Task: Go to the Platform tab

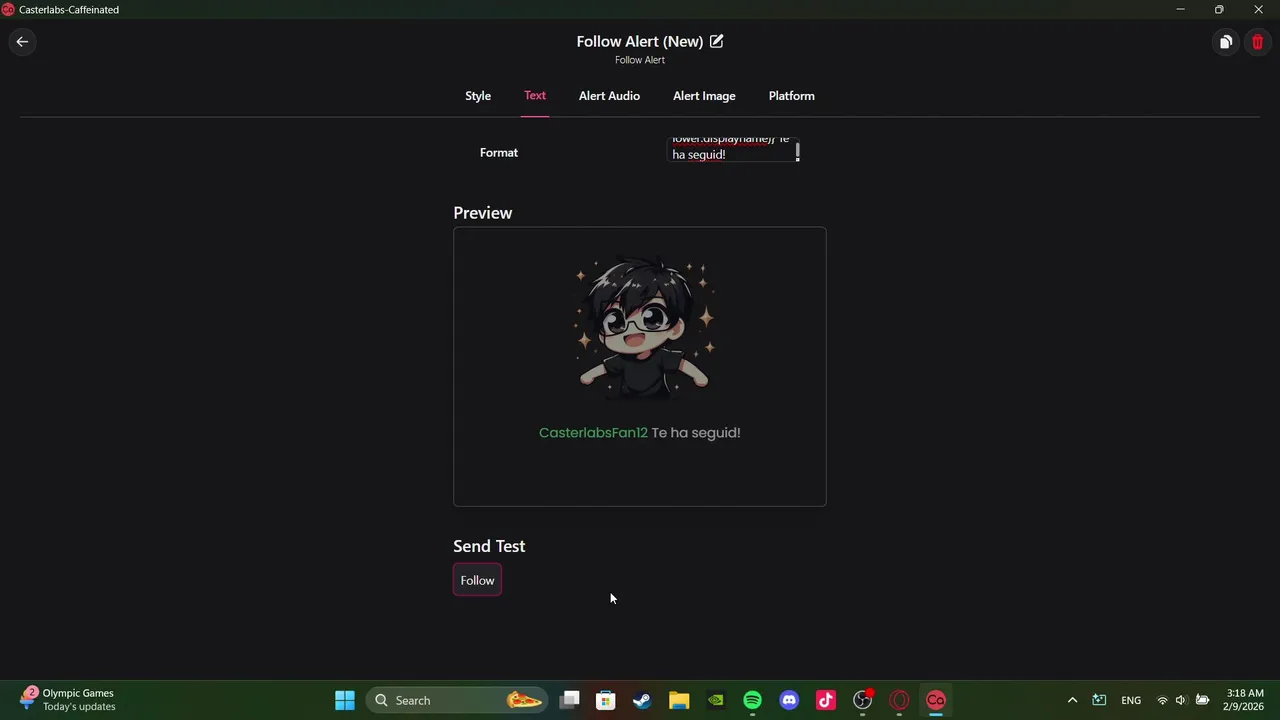Action: click(791, 96)
